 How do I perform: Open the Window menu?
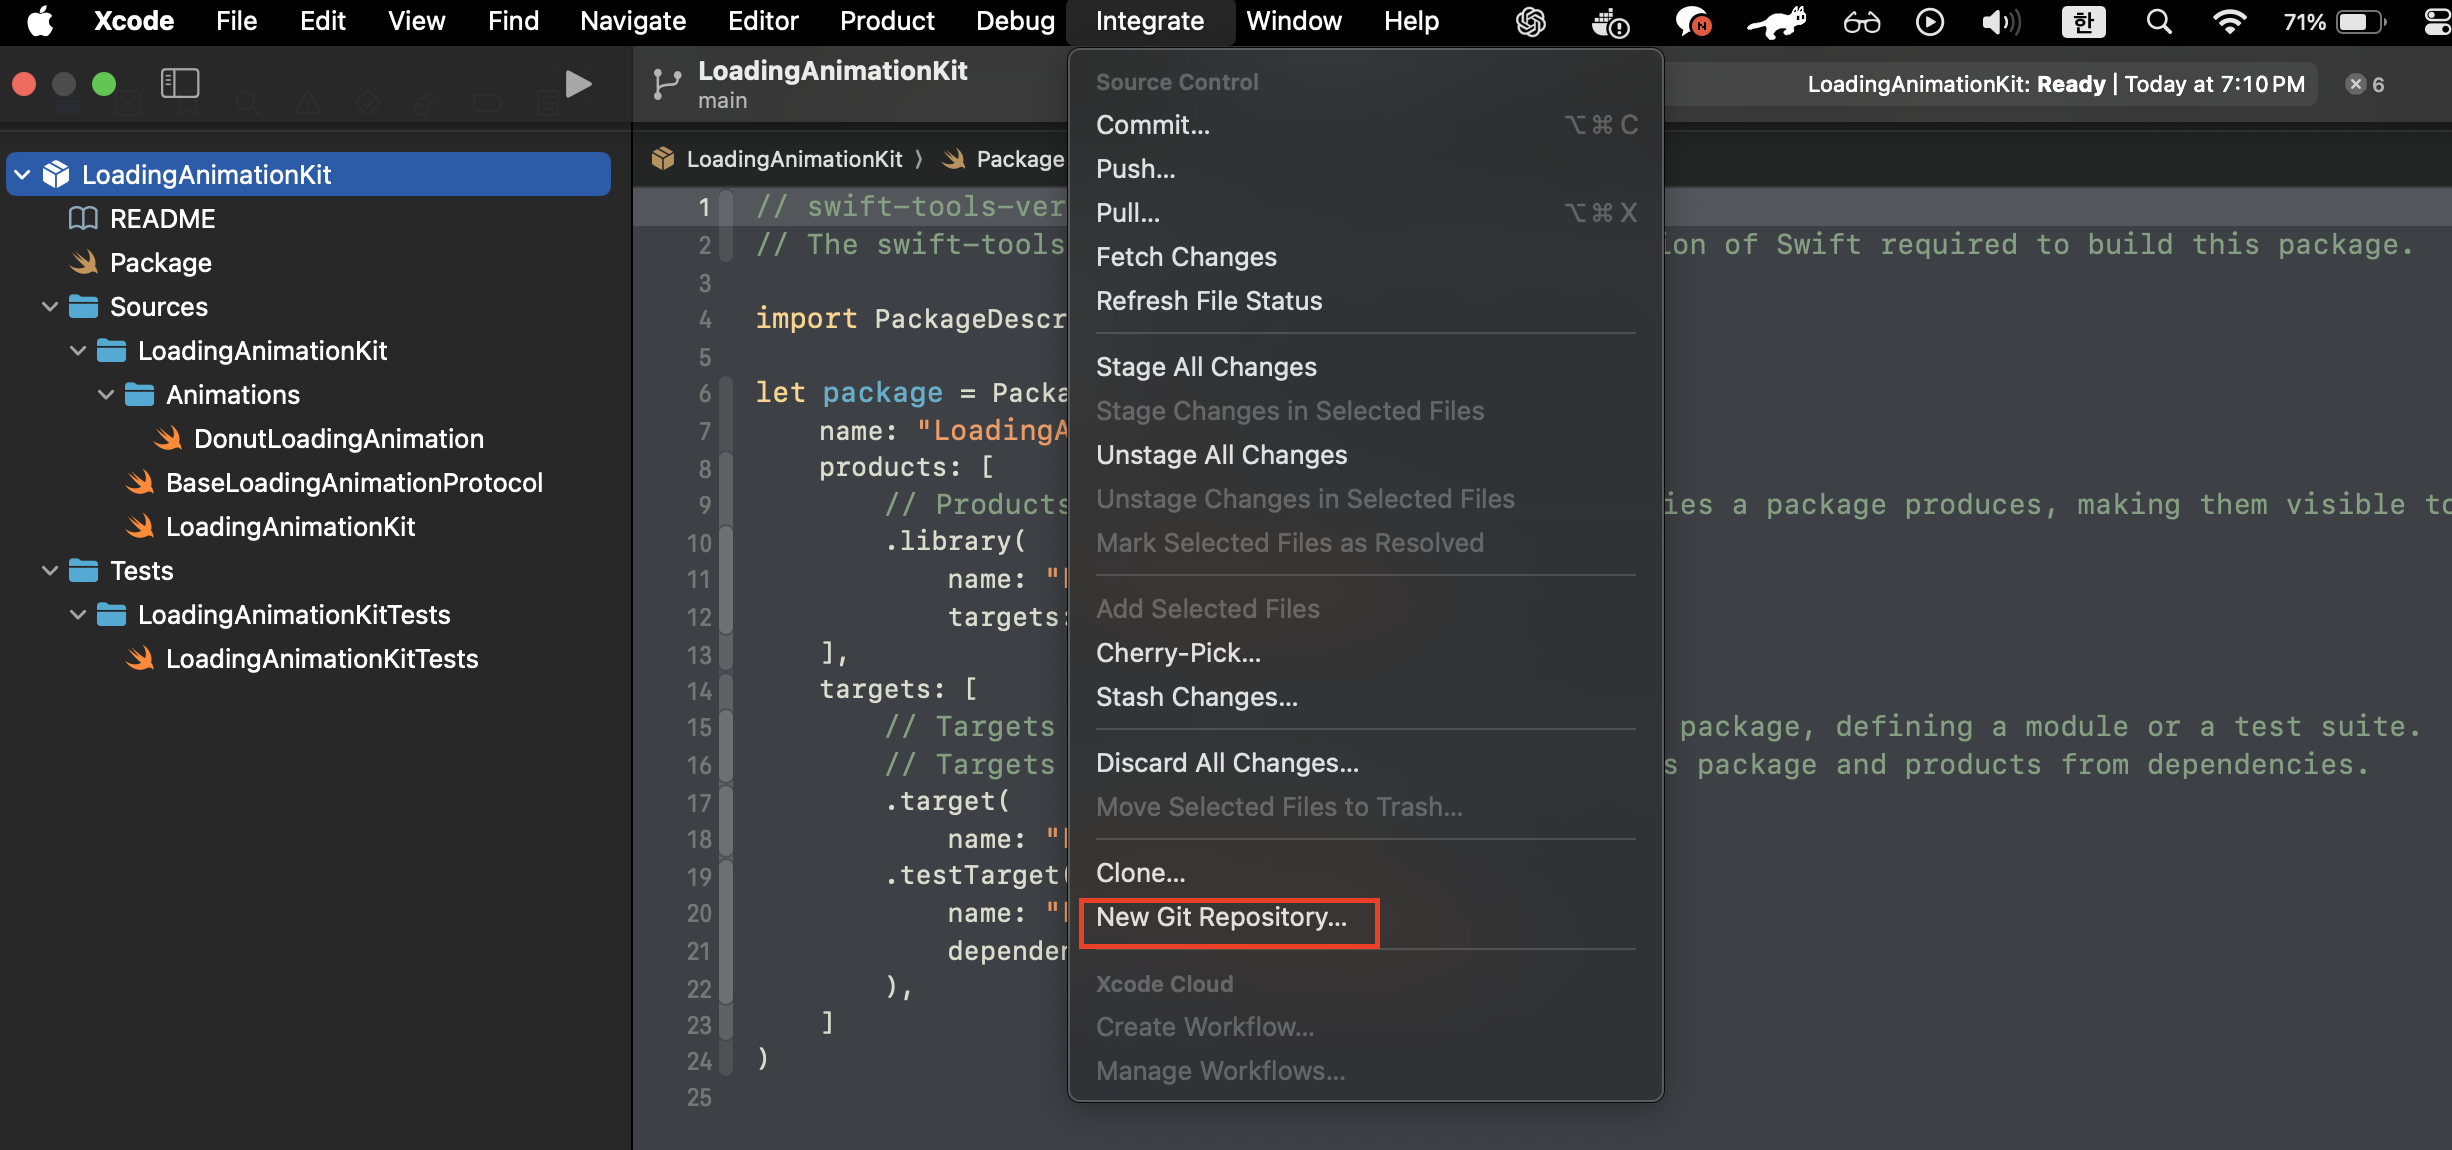pos(1293,21)
